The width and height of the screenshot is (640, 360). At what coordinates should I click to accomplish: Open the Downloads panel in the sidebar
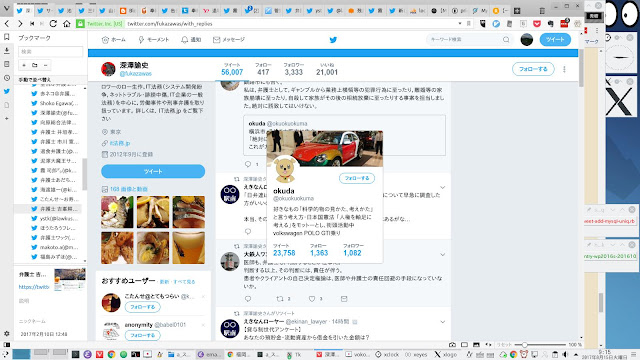(x=7, y=51)
